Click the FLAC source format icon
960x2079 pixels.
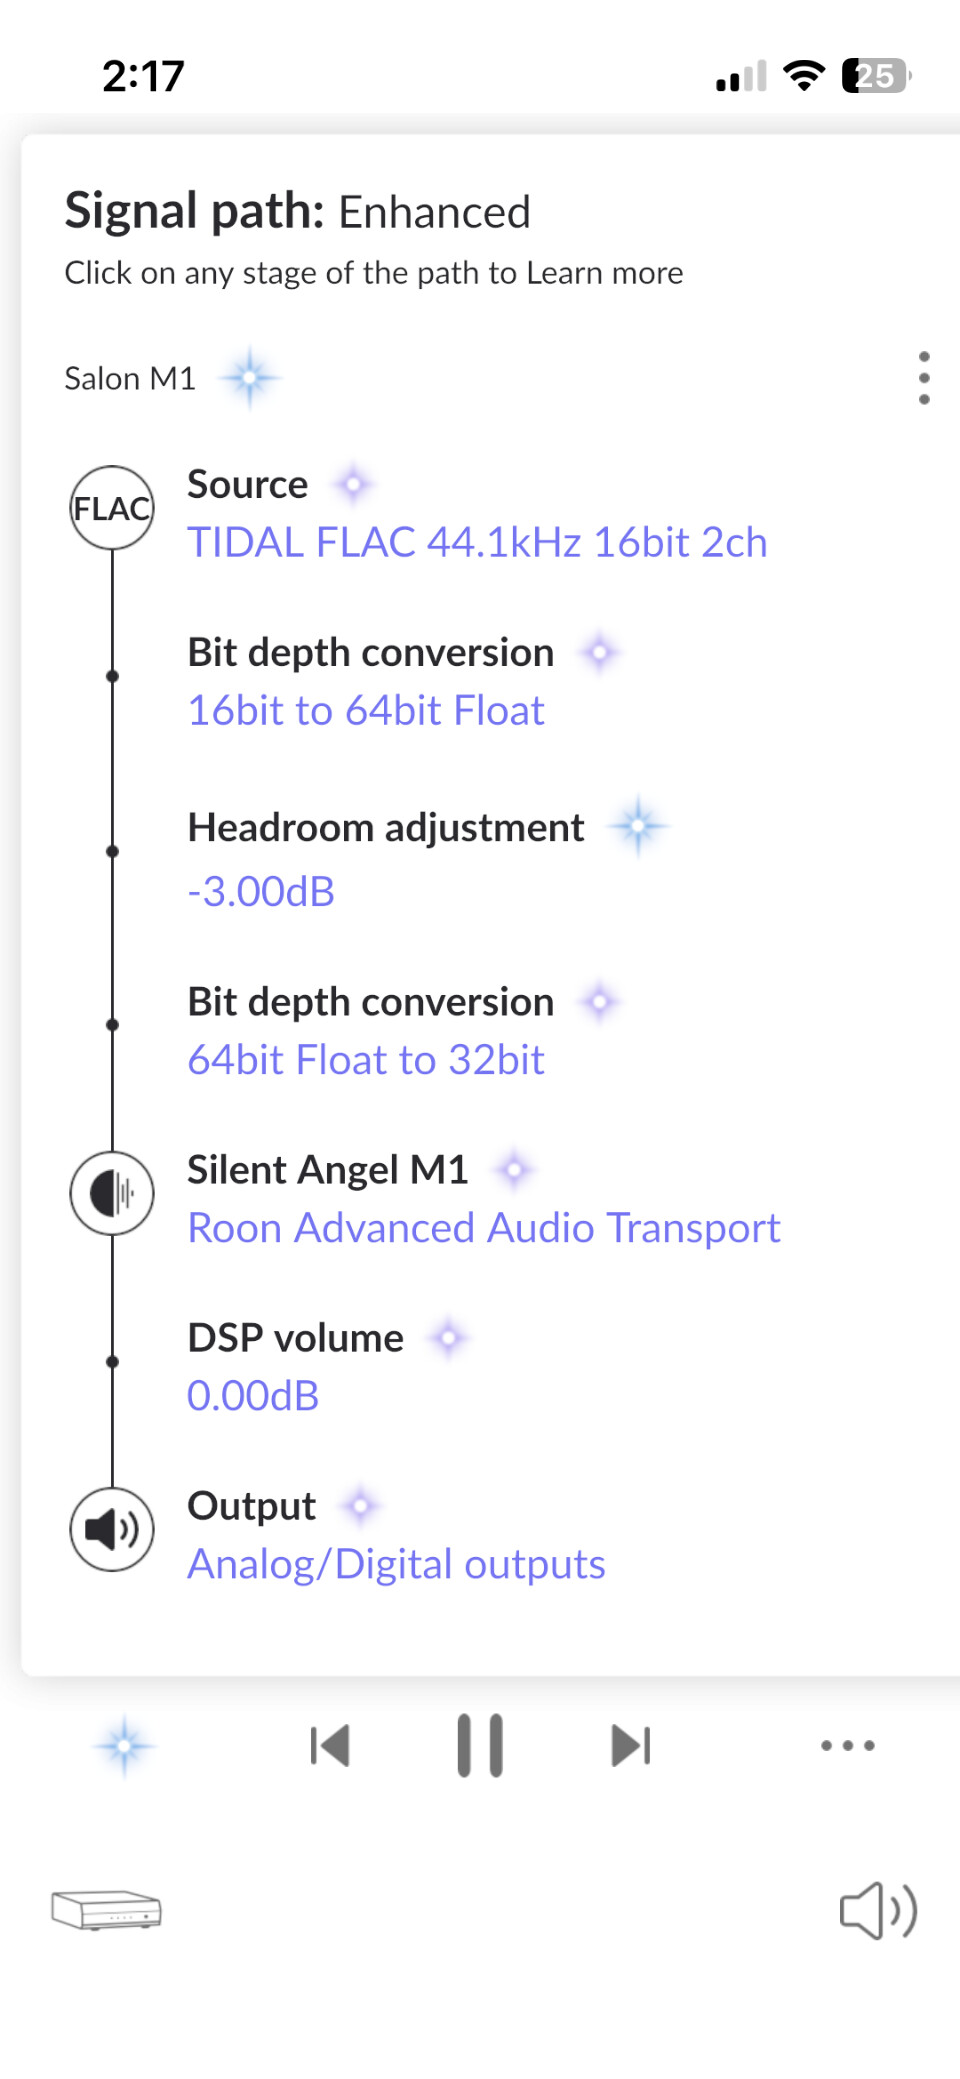pos(112,508)
